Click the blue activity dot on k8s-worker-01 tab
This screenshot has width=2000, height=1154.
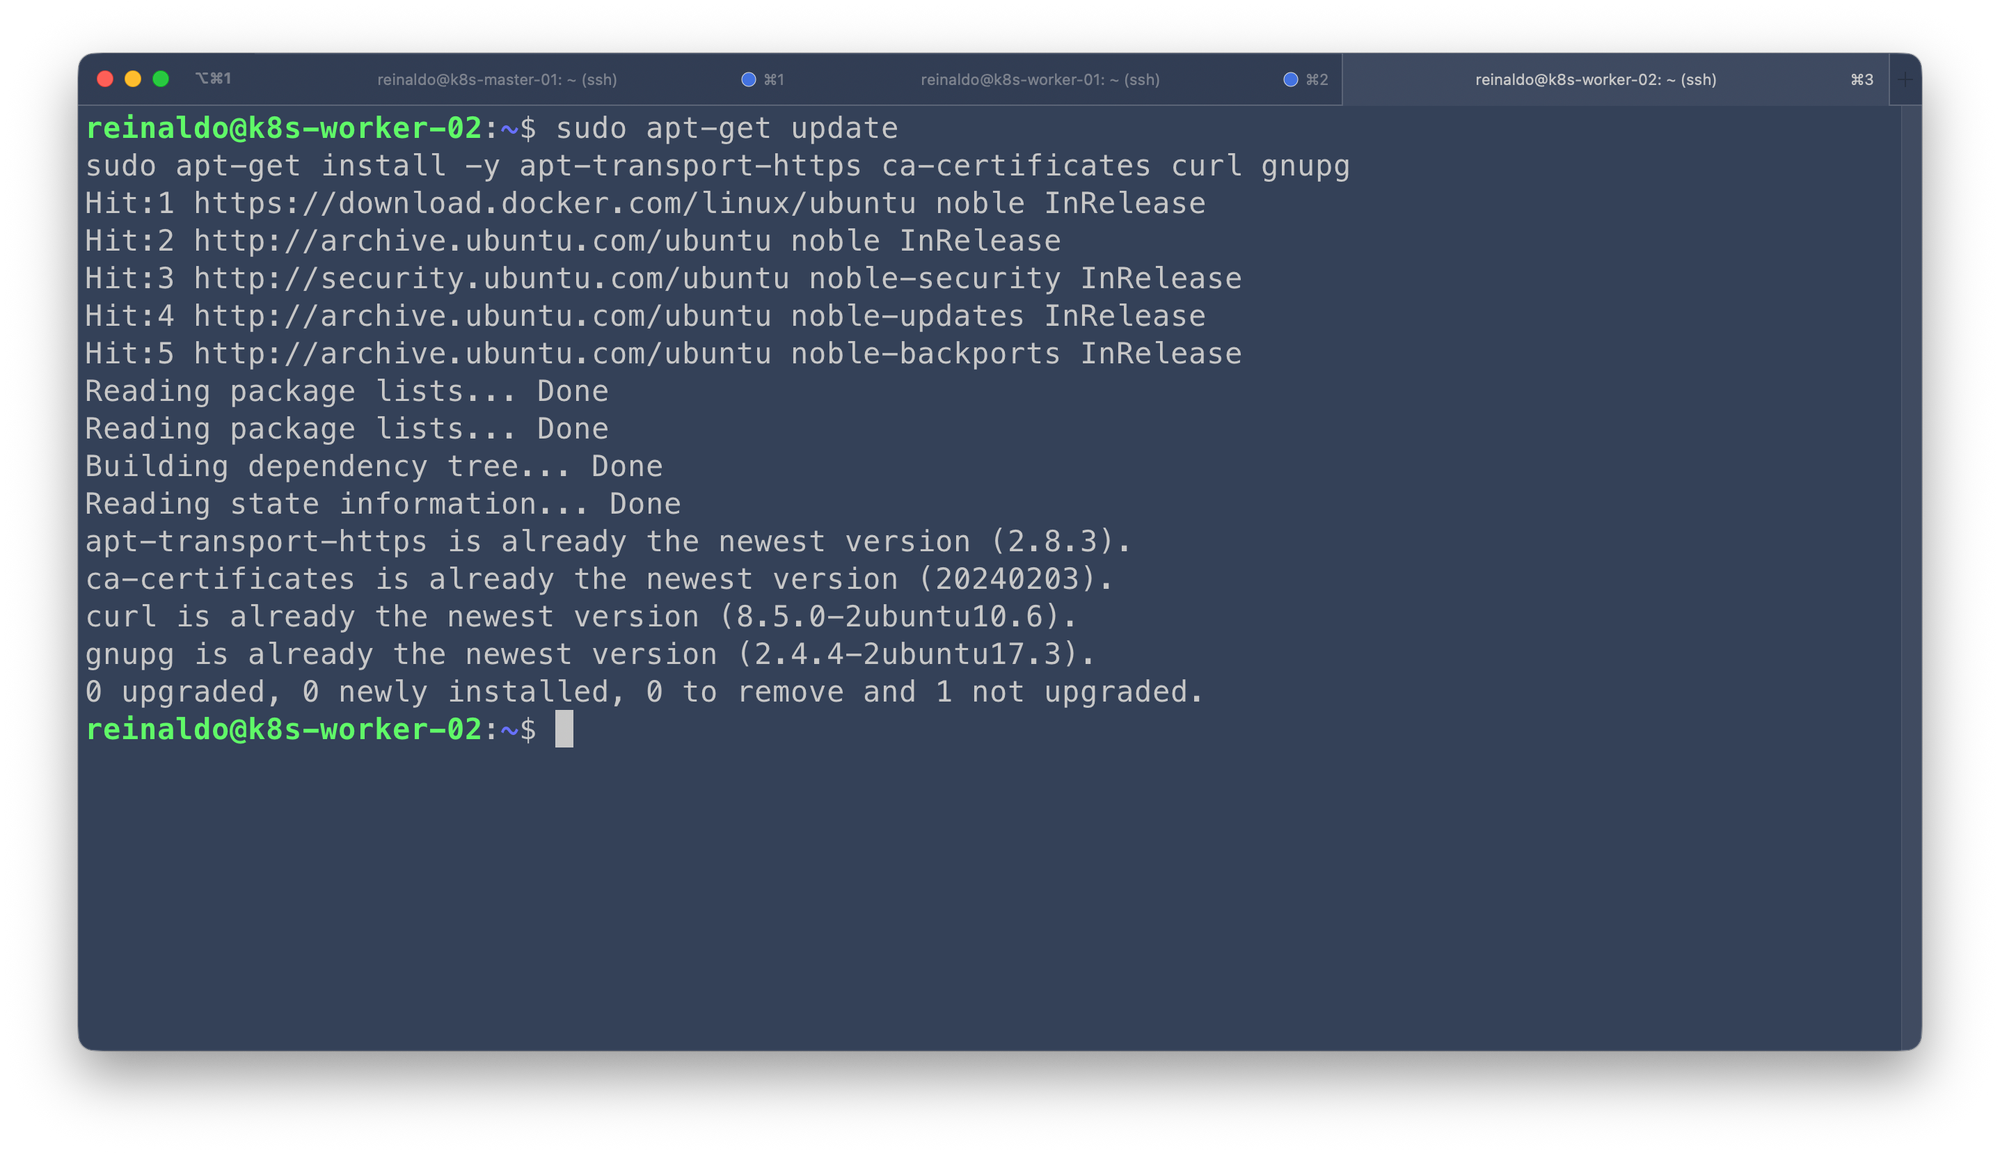tap(1290, 80)
